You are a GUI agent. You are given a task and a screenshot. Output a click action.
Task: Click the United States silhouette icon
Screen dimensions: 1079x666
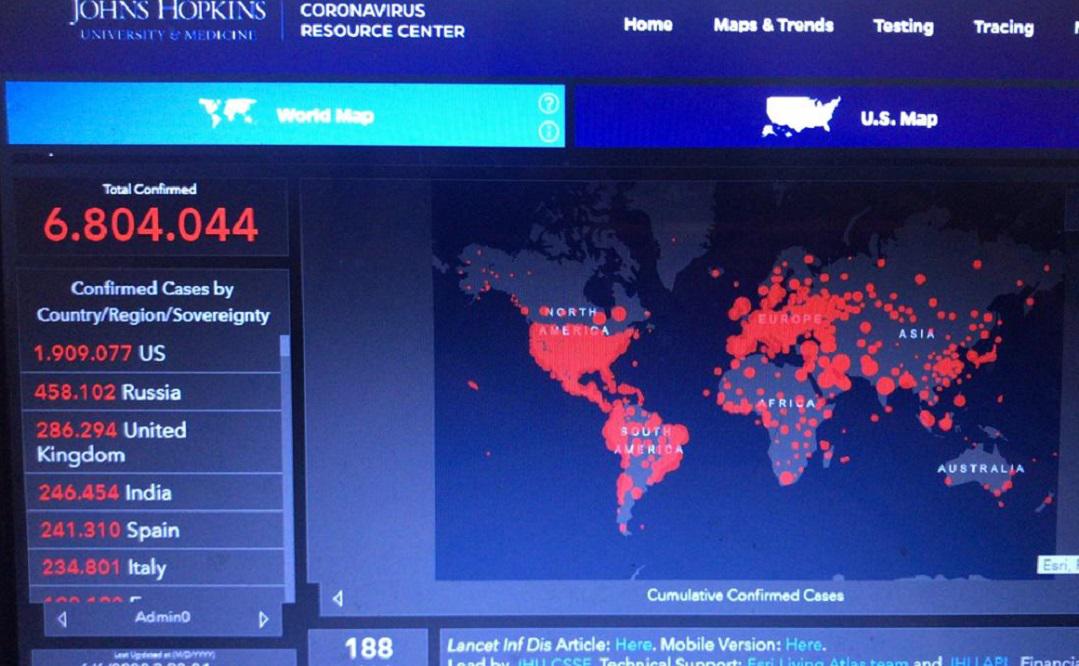(x=800, y=116)
